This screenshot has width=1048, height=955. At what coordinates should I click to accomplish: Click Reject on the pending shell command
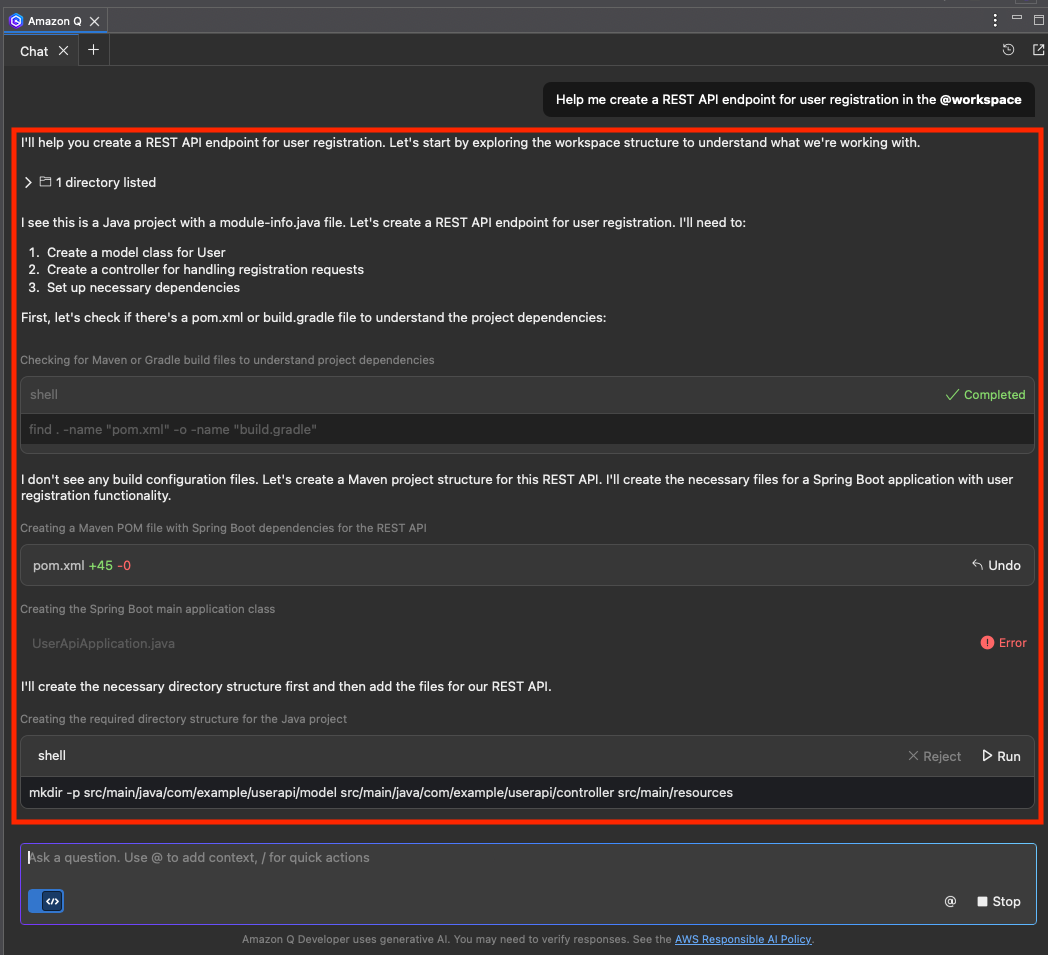934,756
